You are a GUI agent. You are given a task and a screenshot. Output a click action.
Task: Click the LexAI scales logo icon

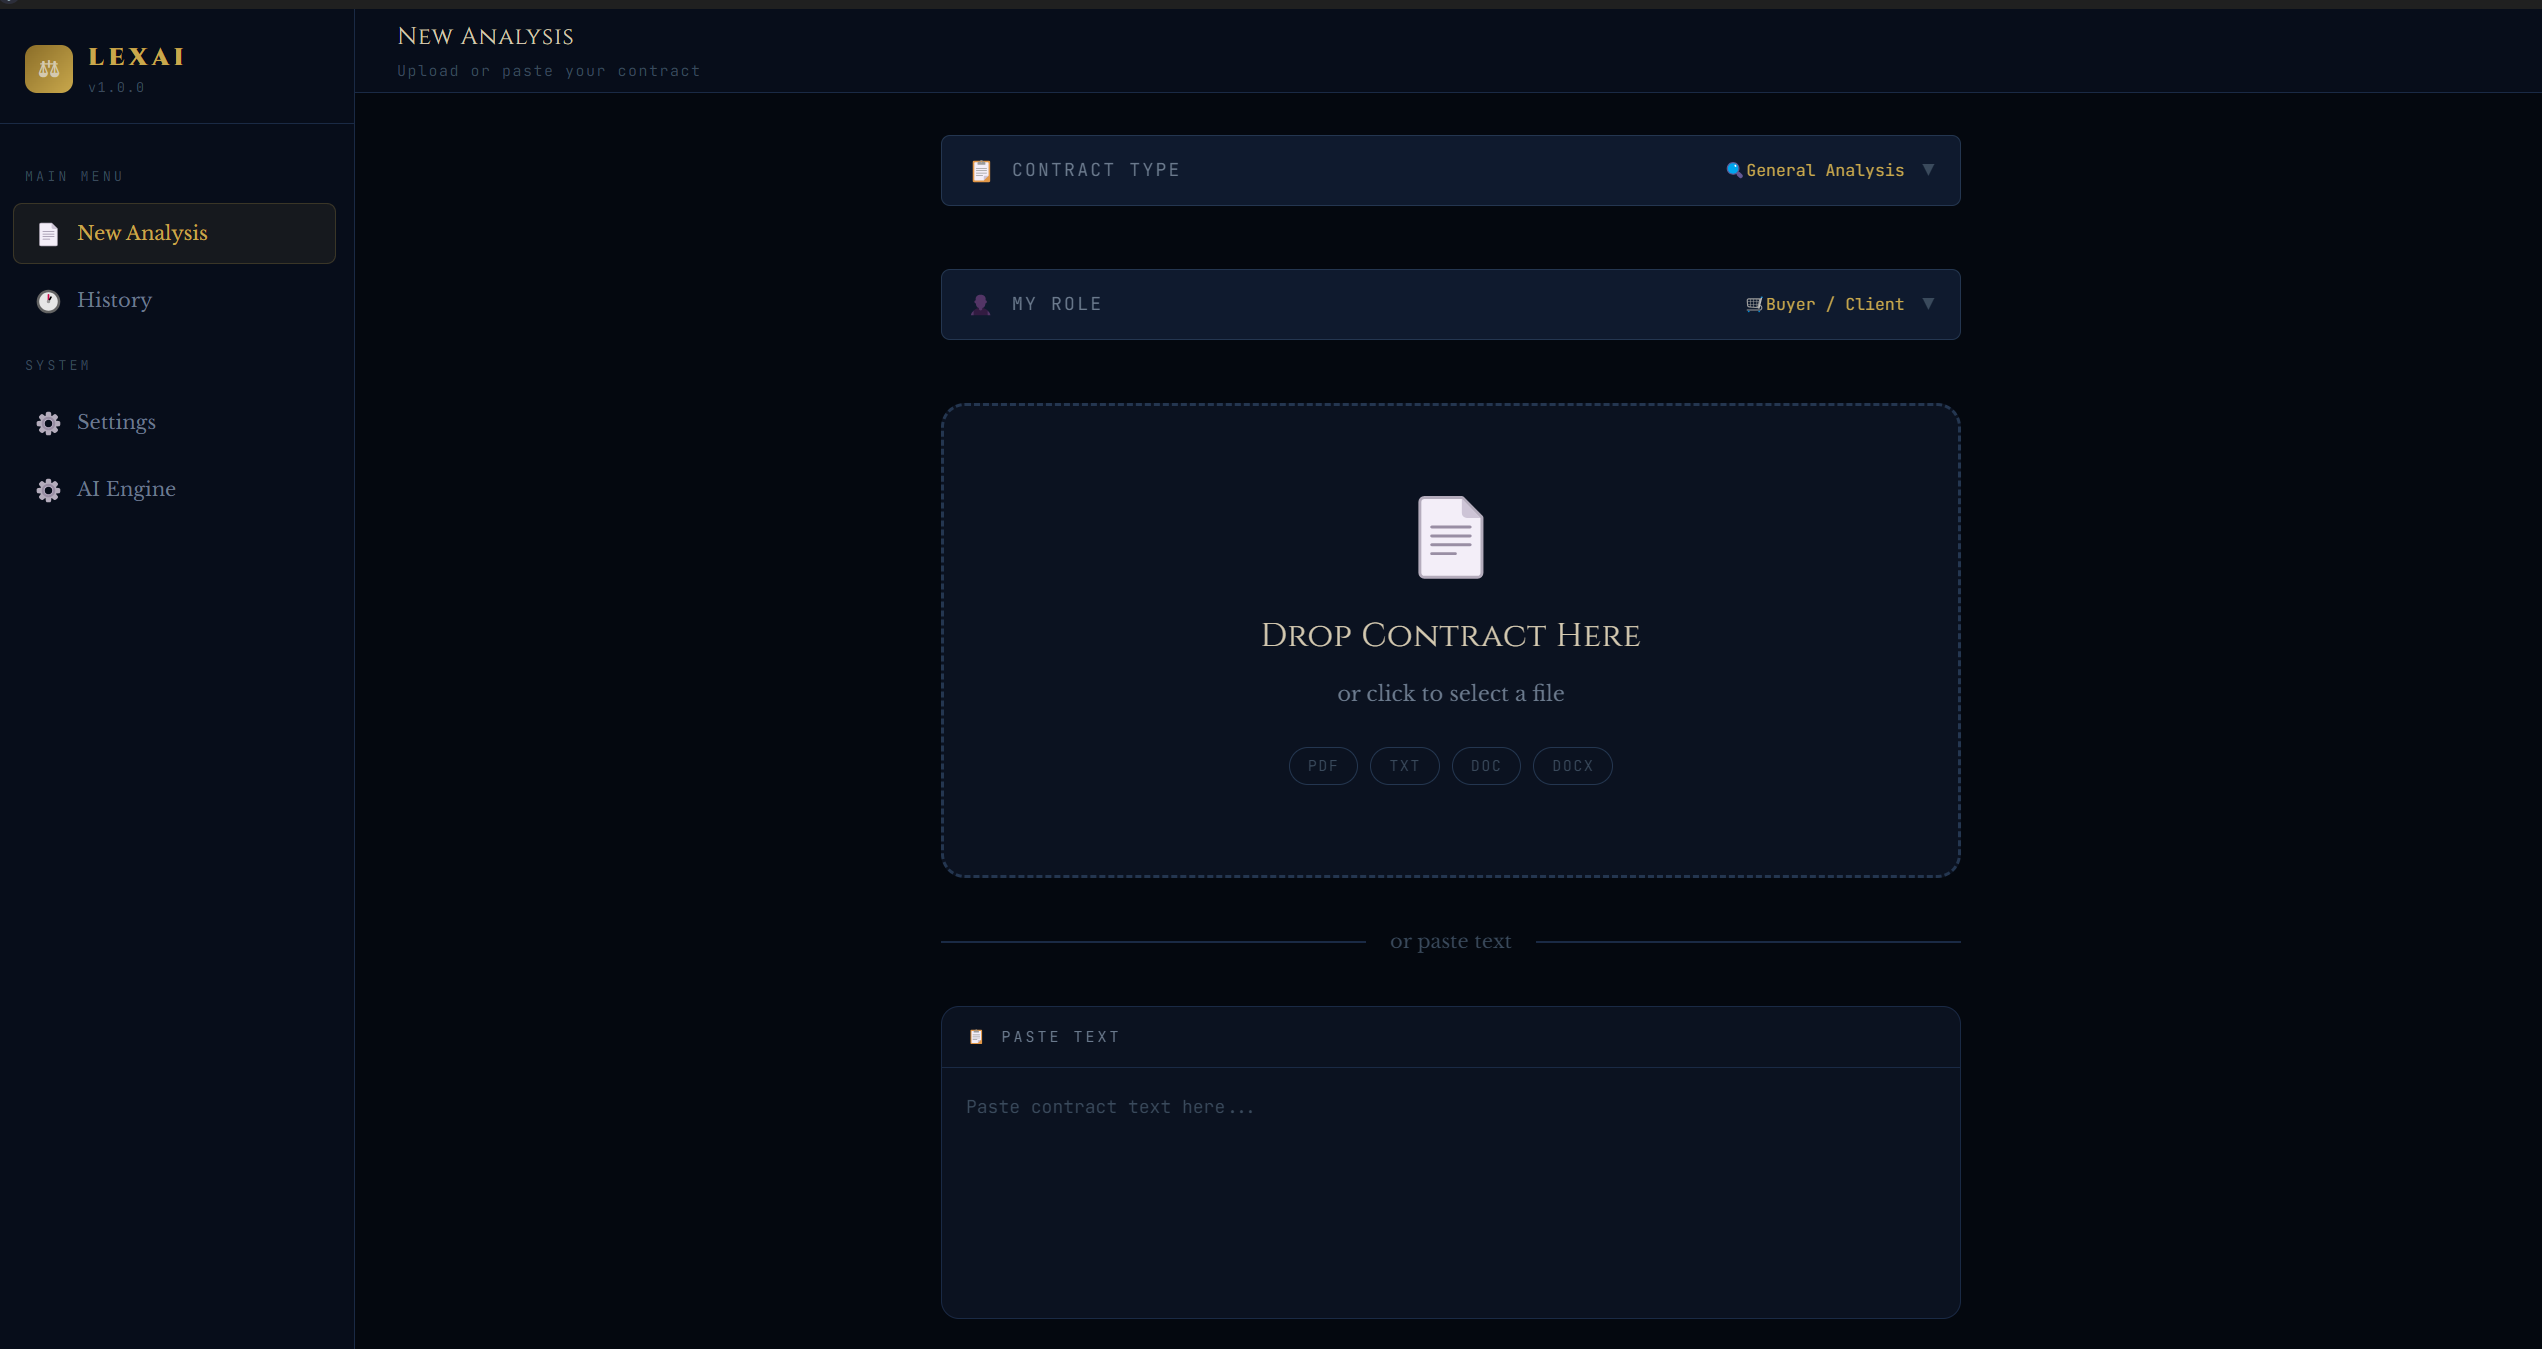point(48,69)
